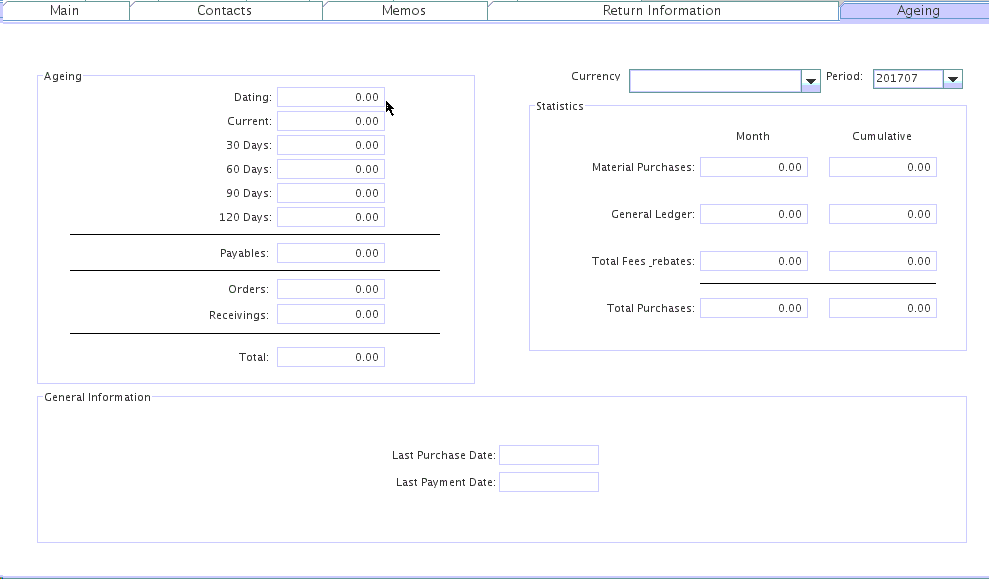Image resolution: width=989 pixels, height=579 pixels.
Task: Open the Contacts tab
Action: click(x=224, y=11)
